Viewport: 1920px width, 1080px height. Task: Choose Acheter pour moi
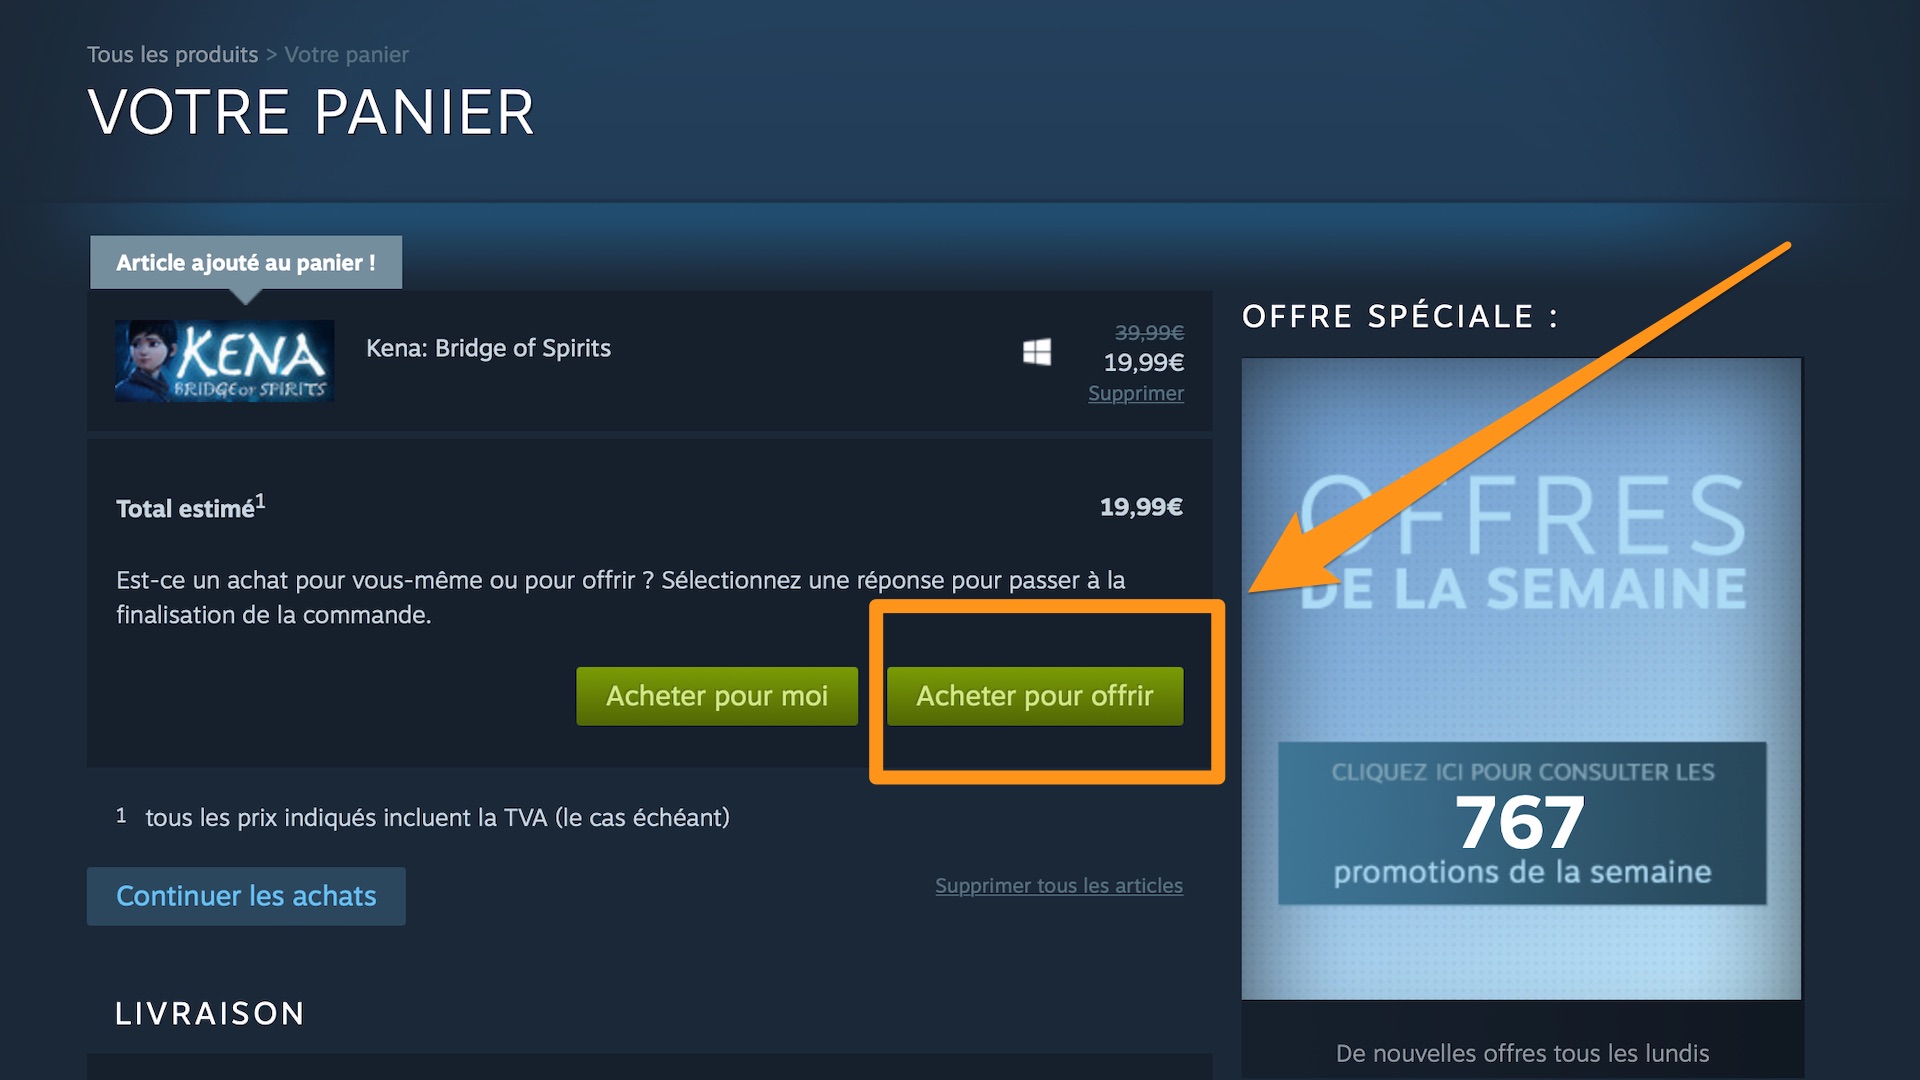click(717, 696)
